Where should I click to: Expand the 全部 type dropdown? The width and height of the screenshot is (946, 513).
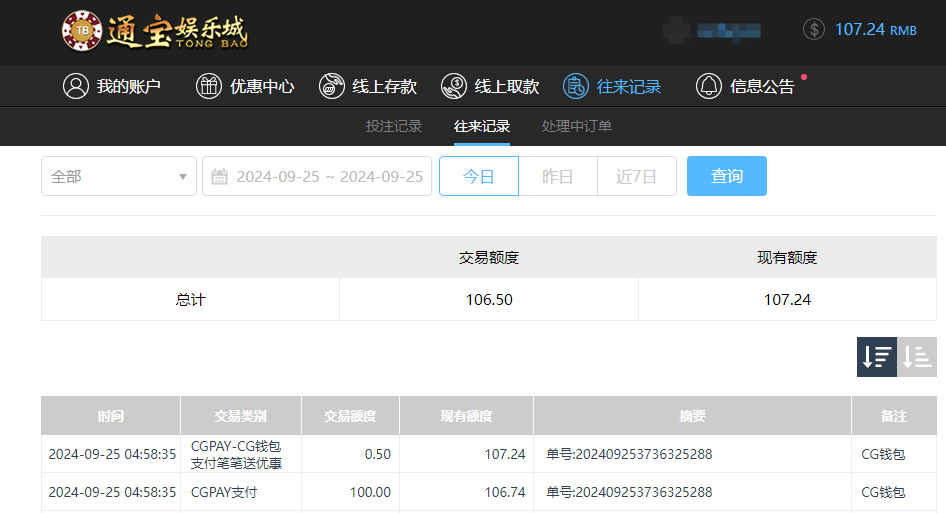coord(119,176)
